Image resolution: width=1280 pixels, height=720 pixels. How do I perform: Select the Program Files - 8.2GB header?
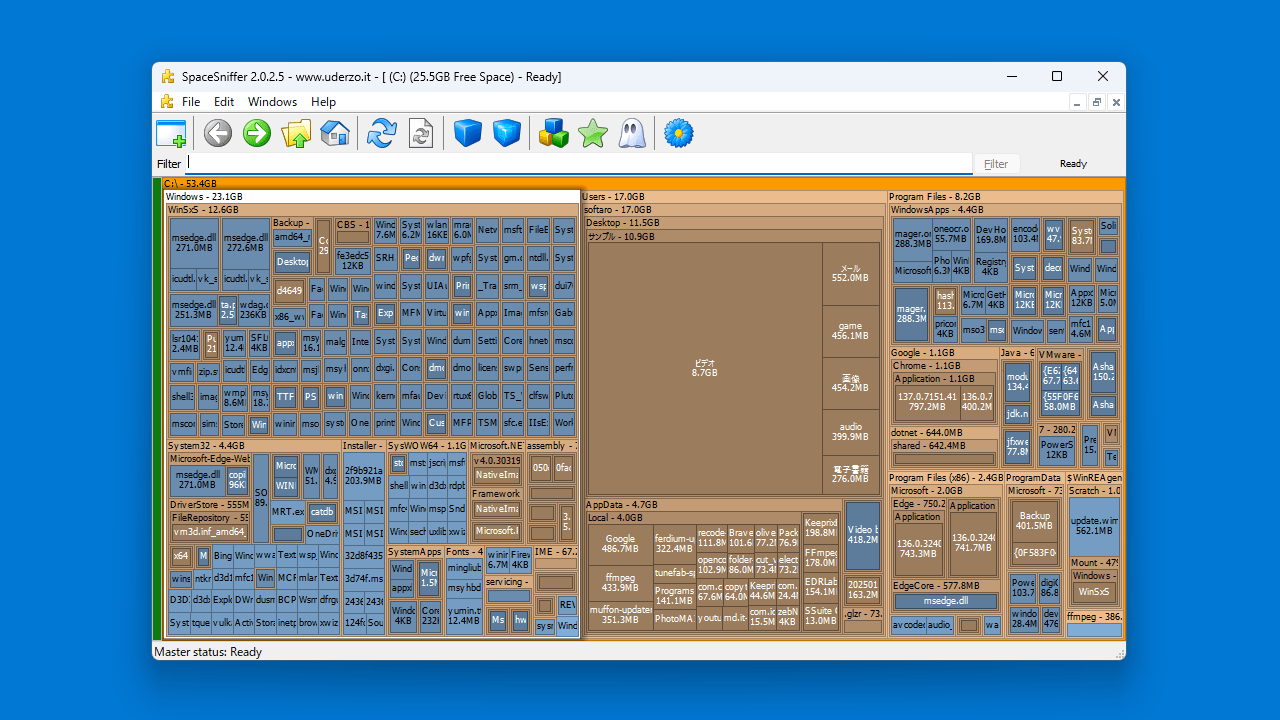pyautogui.click(x=1005, y=197)
